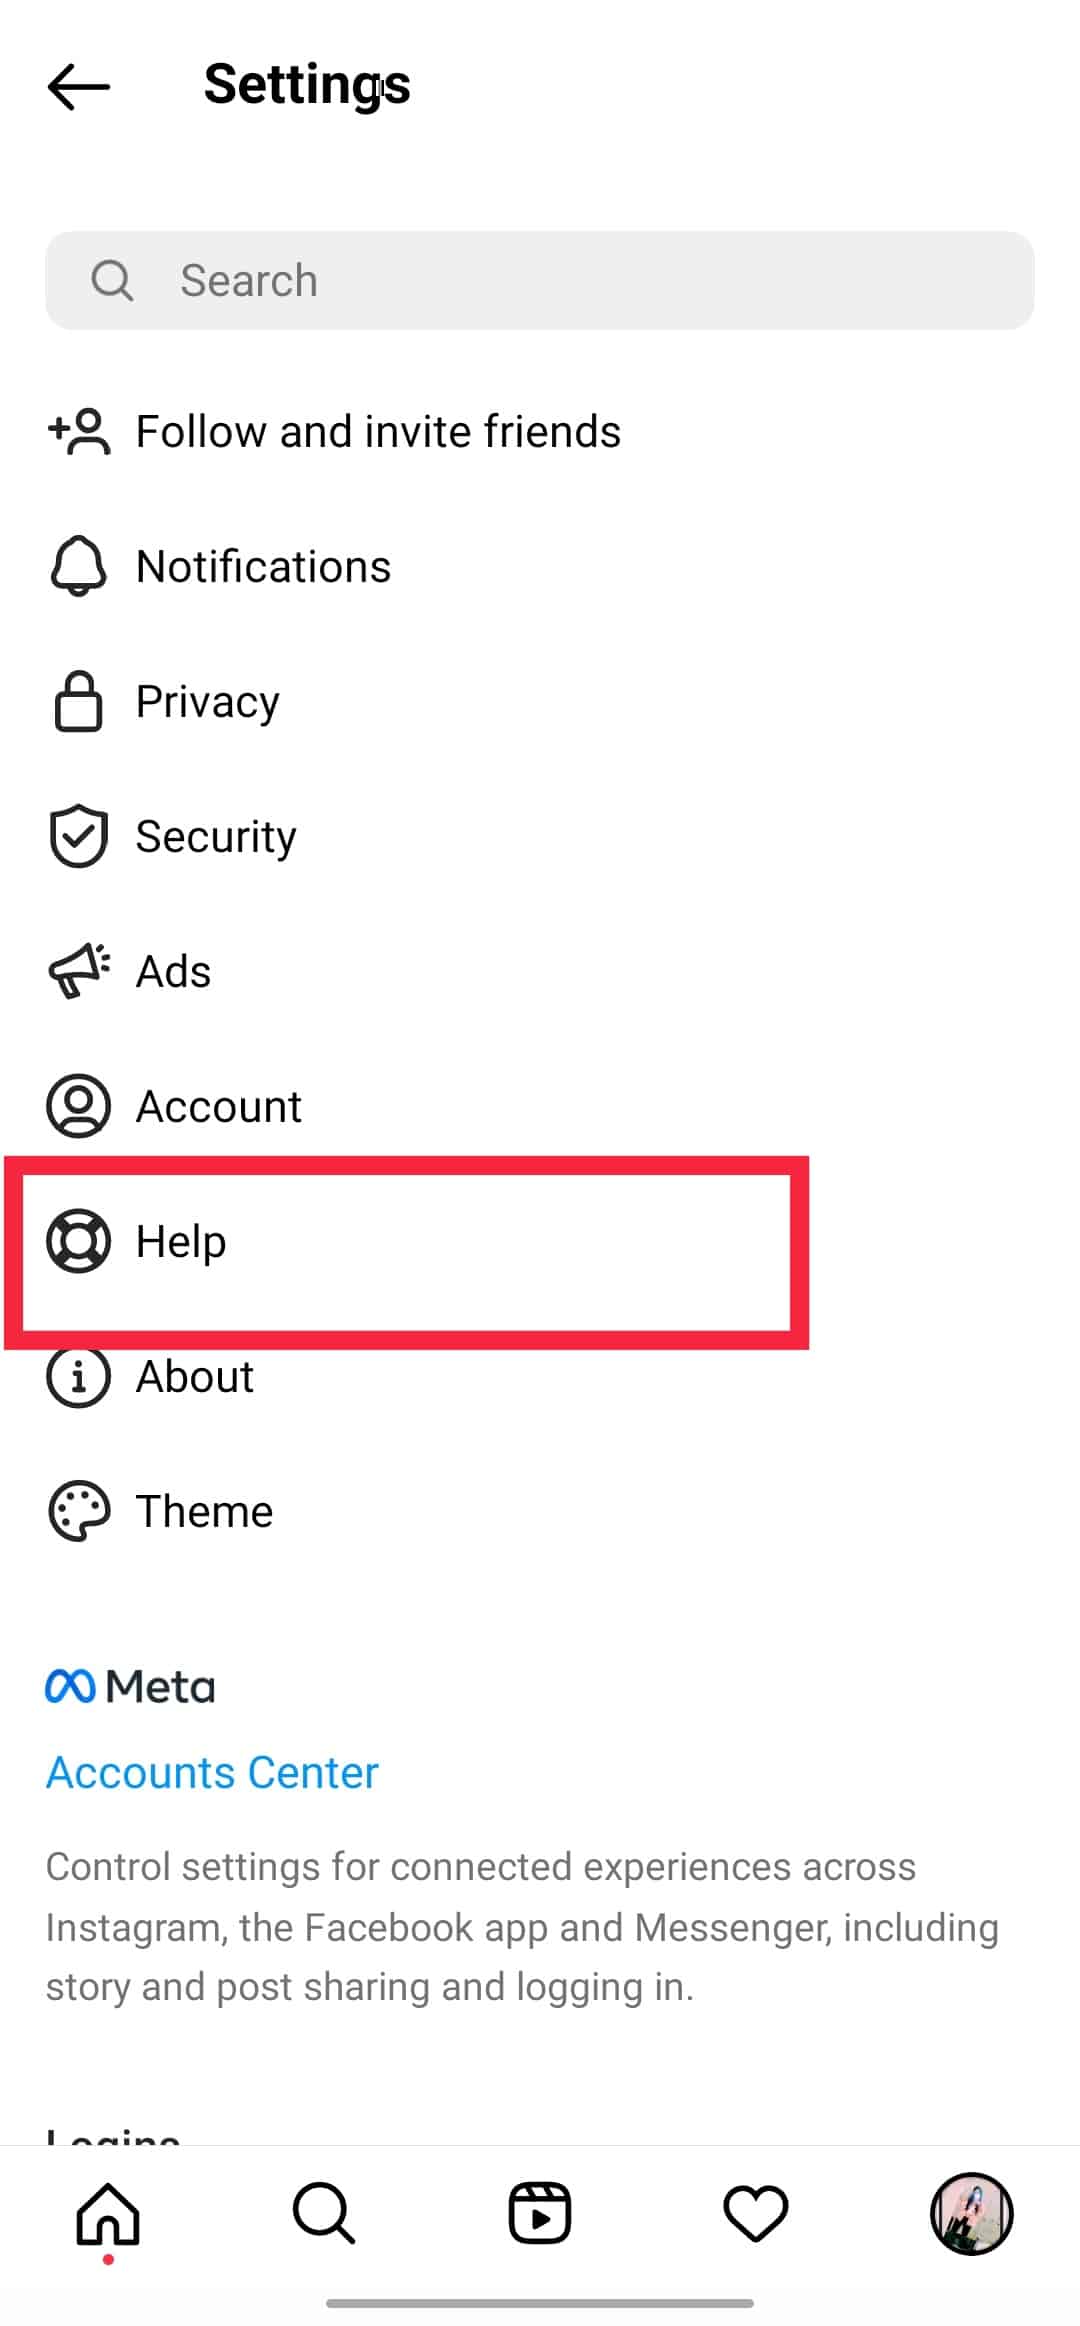Open the Activity heart tab
This screenshot has width=1080, height=2326.
click(x=756, y=2214)
